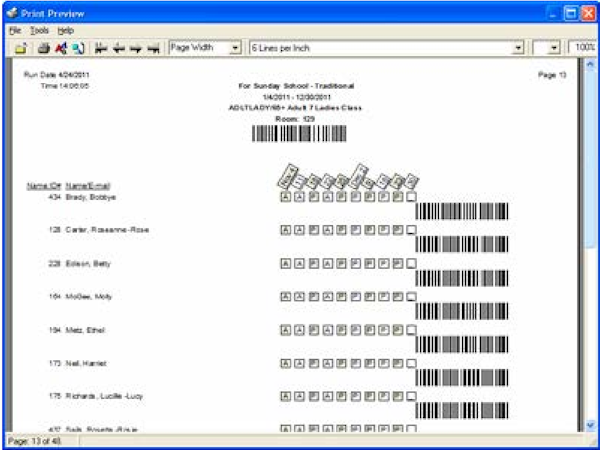This screenshot has height=450, width=600.
Task: Click the name Brady, Bobbye
Action: click(91, 197)
